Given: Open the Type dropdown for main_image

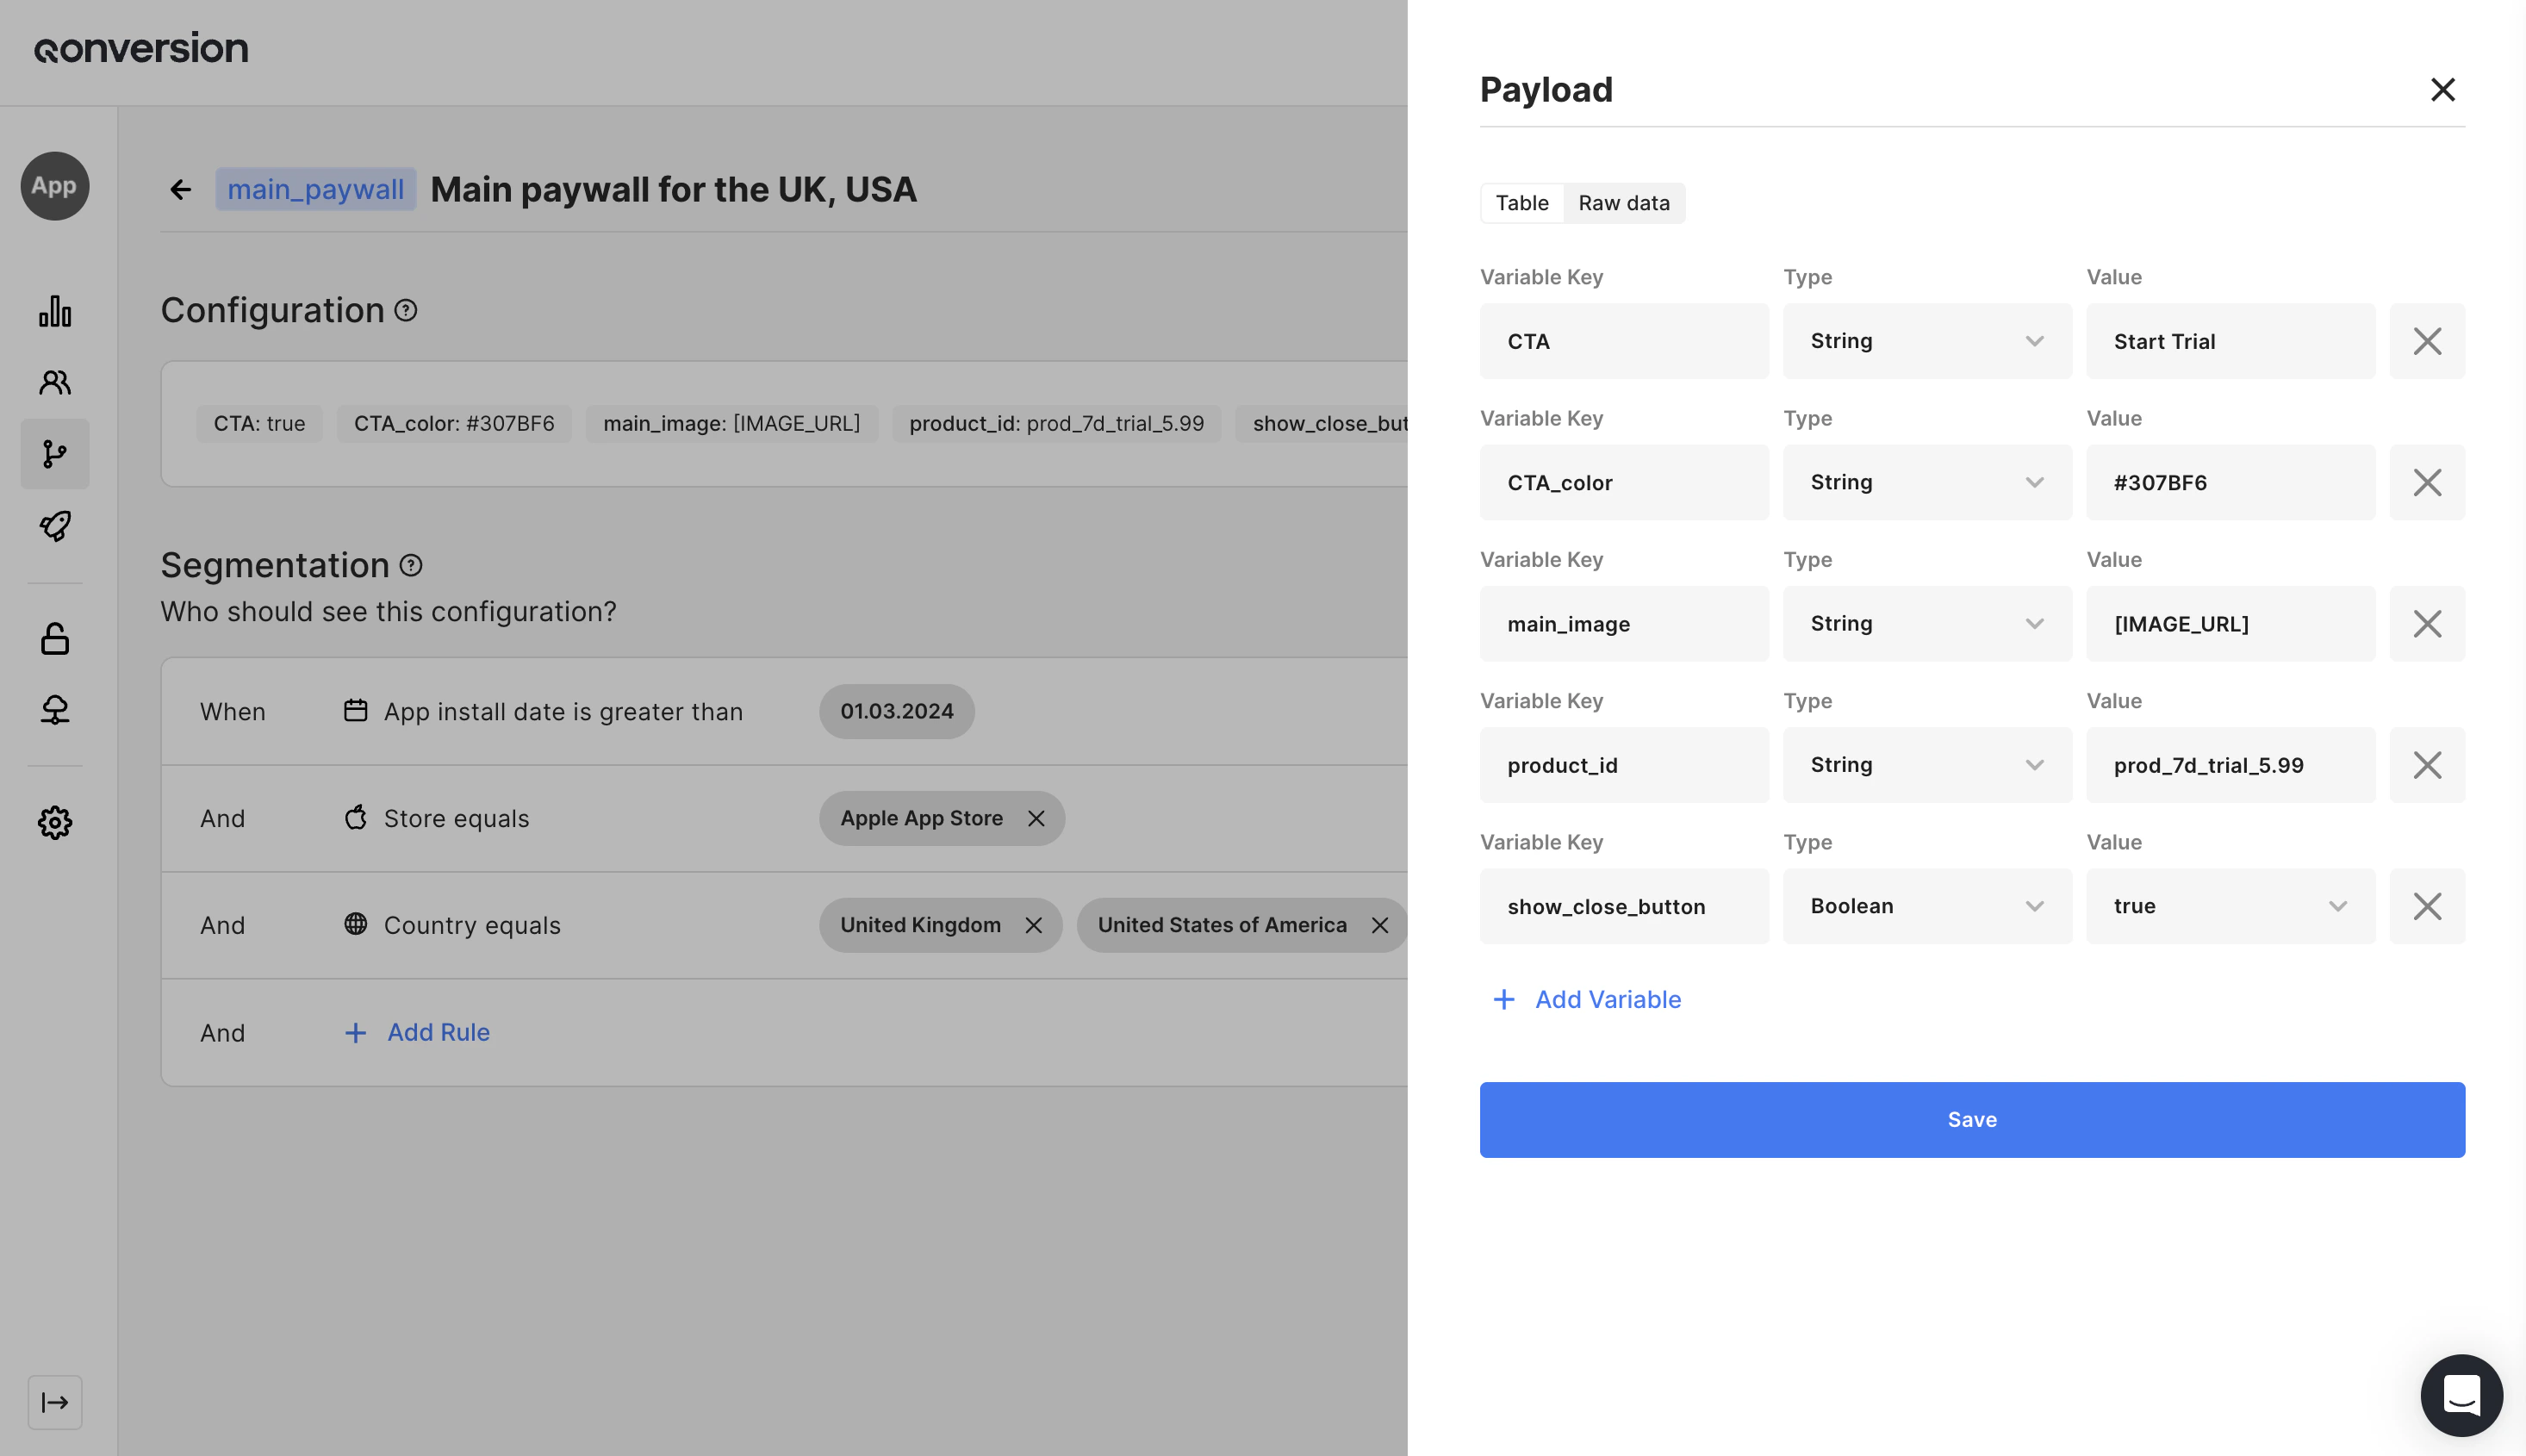Looking at the screenshot, I should 1926,624.
